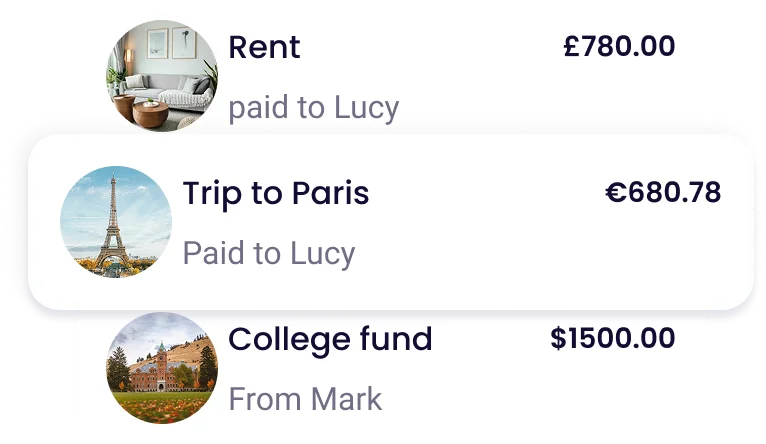
Task: Open the Trip to Paris title
Action: tap(276, 194)
